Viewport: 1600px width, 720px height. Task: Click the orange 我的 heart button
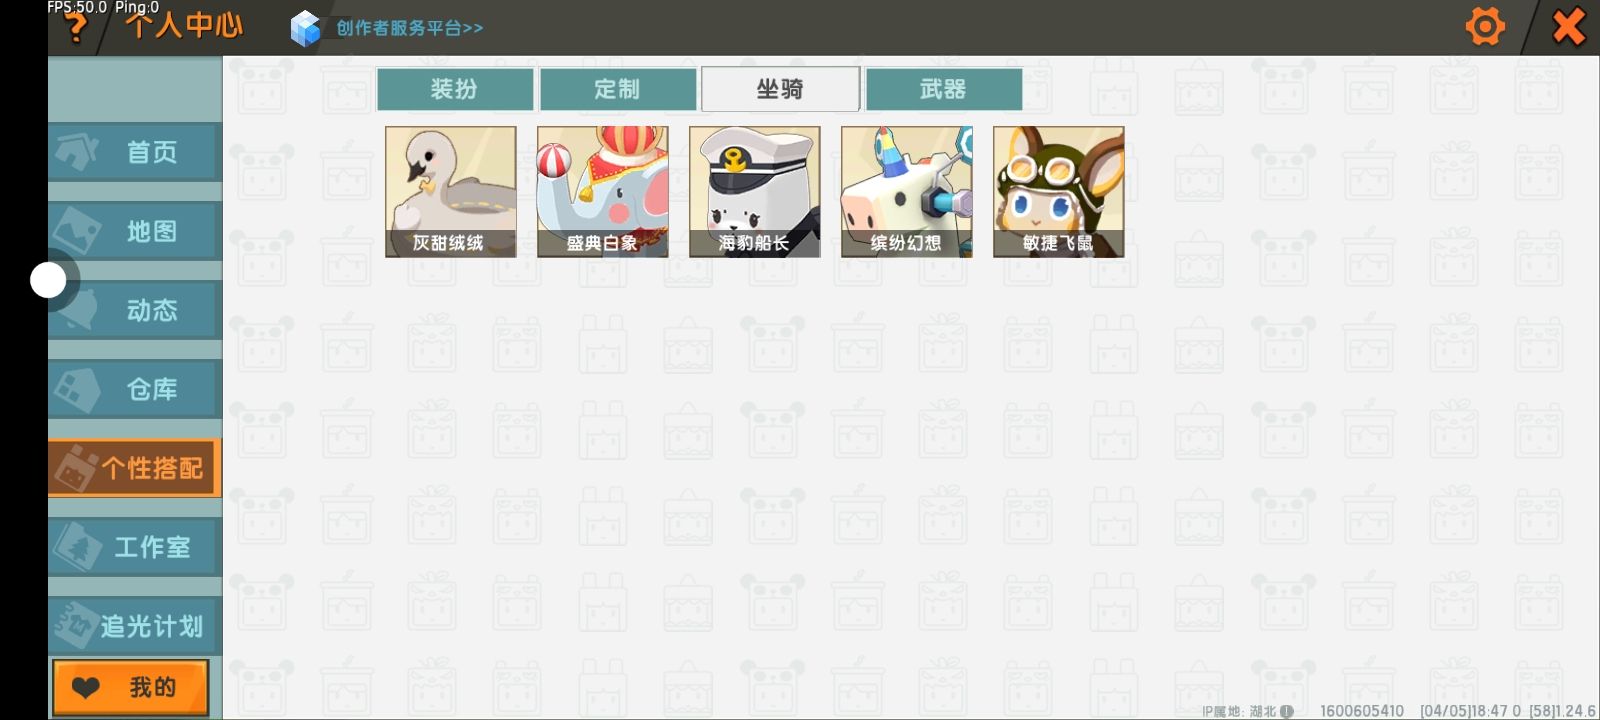click(x=131, y=687)
